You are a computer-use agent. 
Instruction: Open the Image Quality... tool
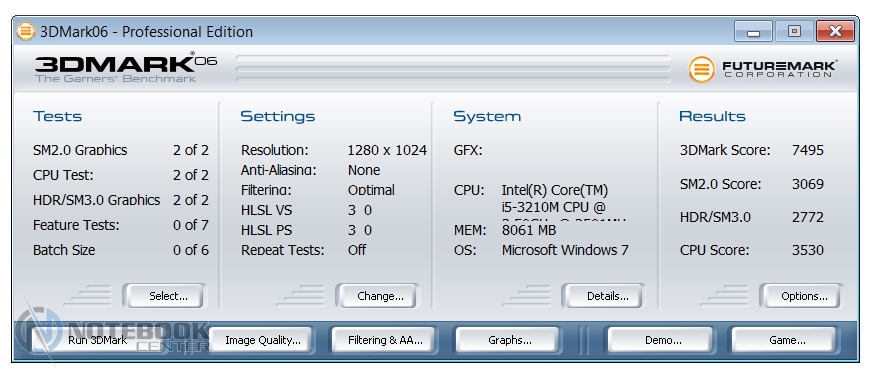pos(262,340)
